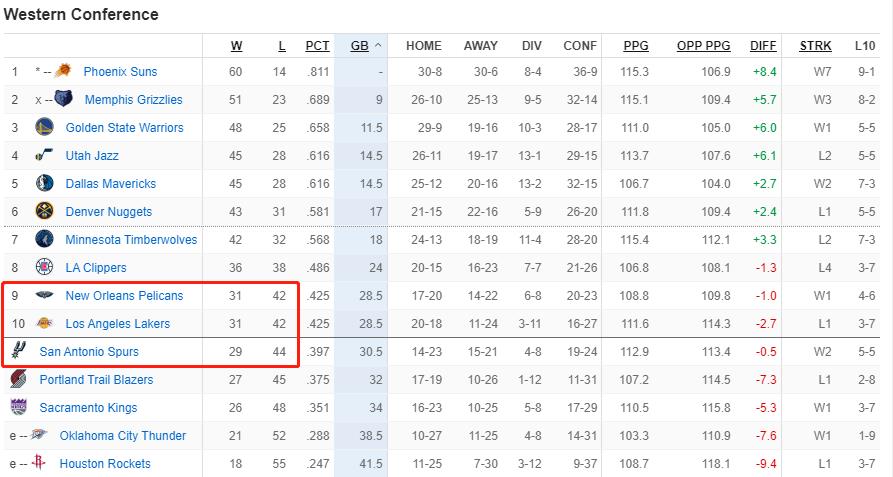Click the Phoenix Suns team logo
Viewport: 893px width, 477px height.
[64, 71]
